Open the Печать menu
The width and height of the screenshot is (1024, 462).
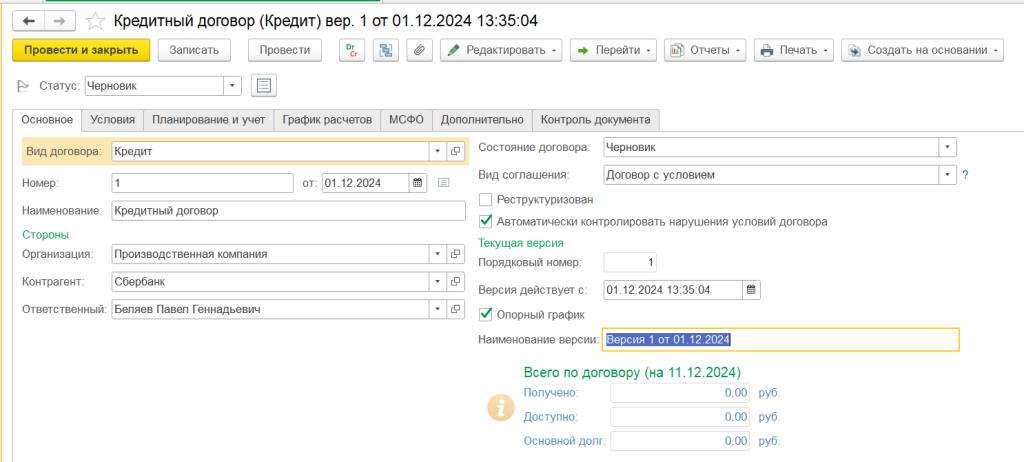794,50
